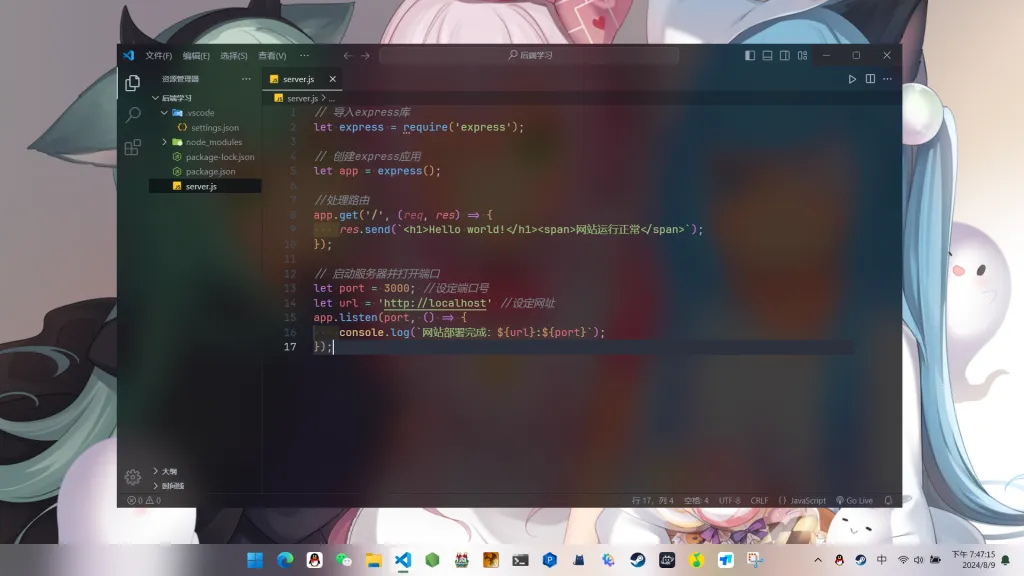
Task: Open the http://localhost link in code
Action: point(435,303)
